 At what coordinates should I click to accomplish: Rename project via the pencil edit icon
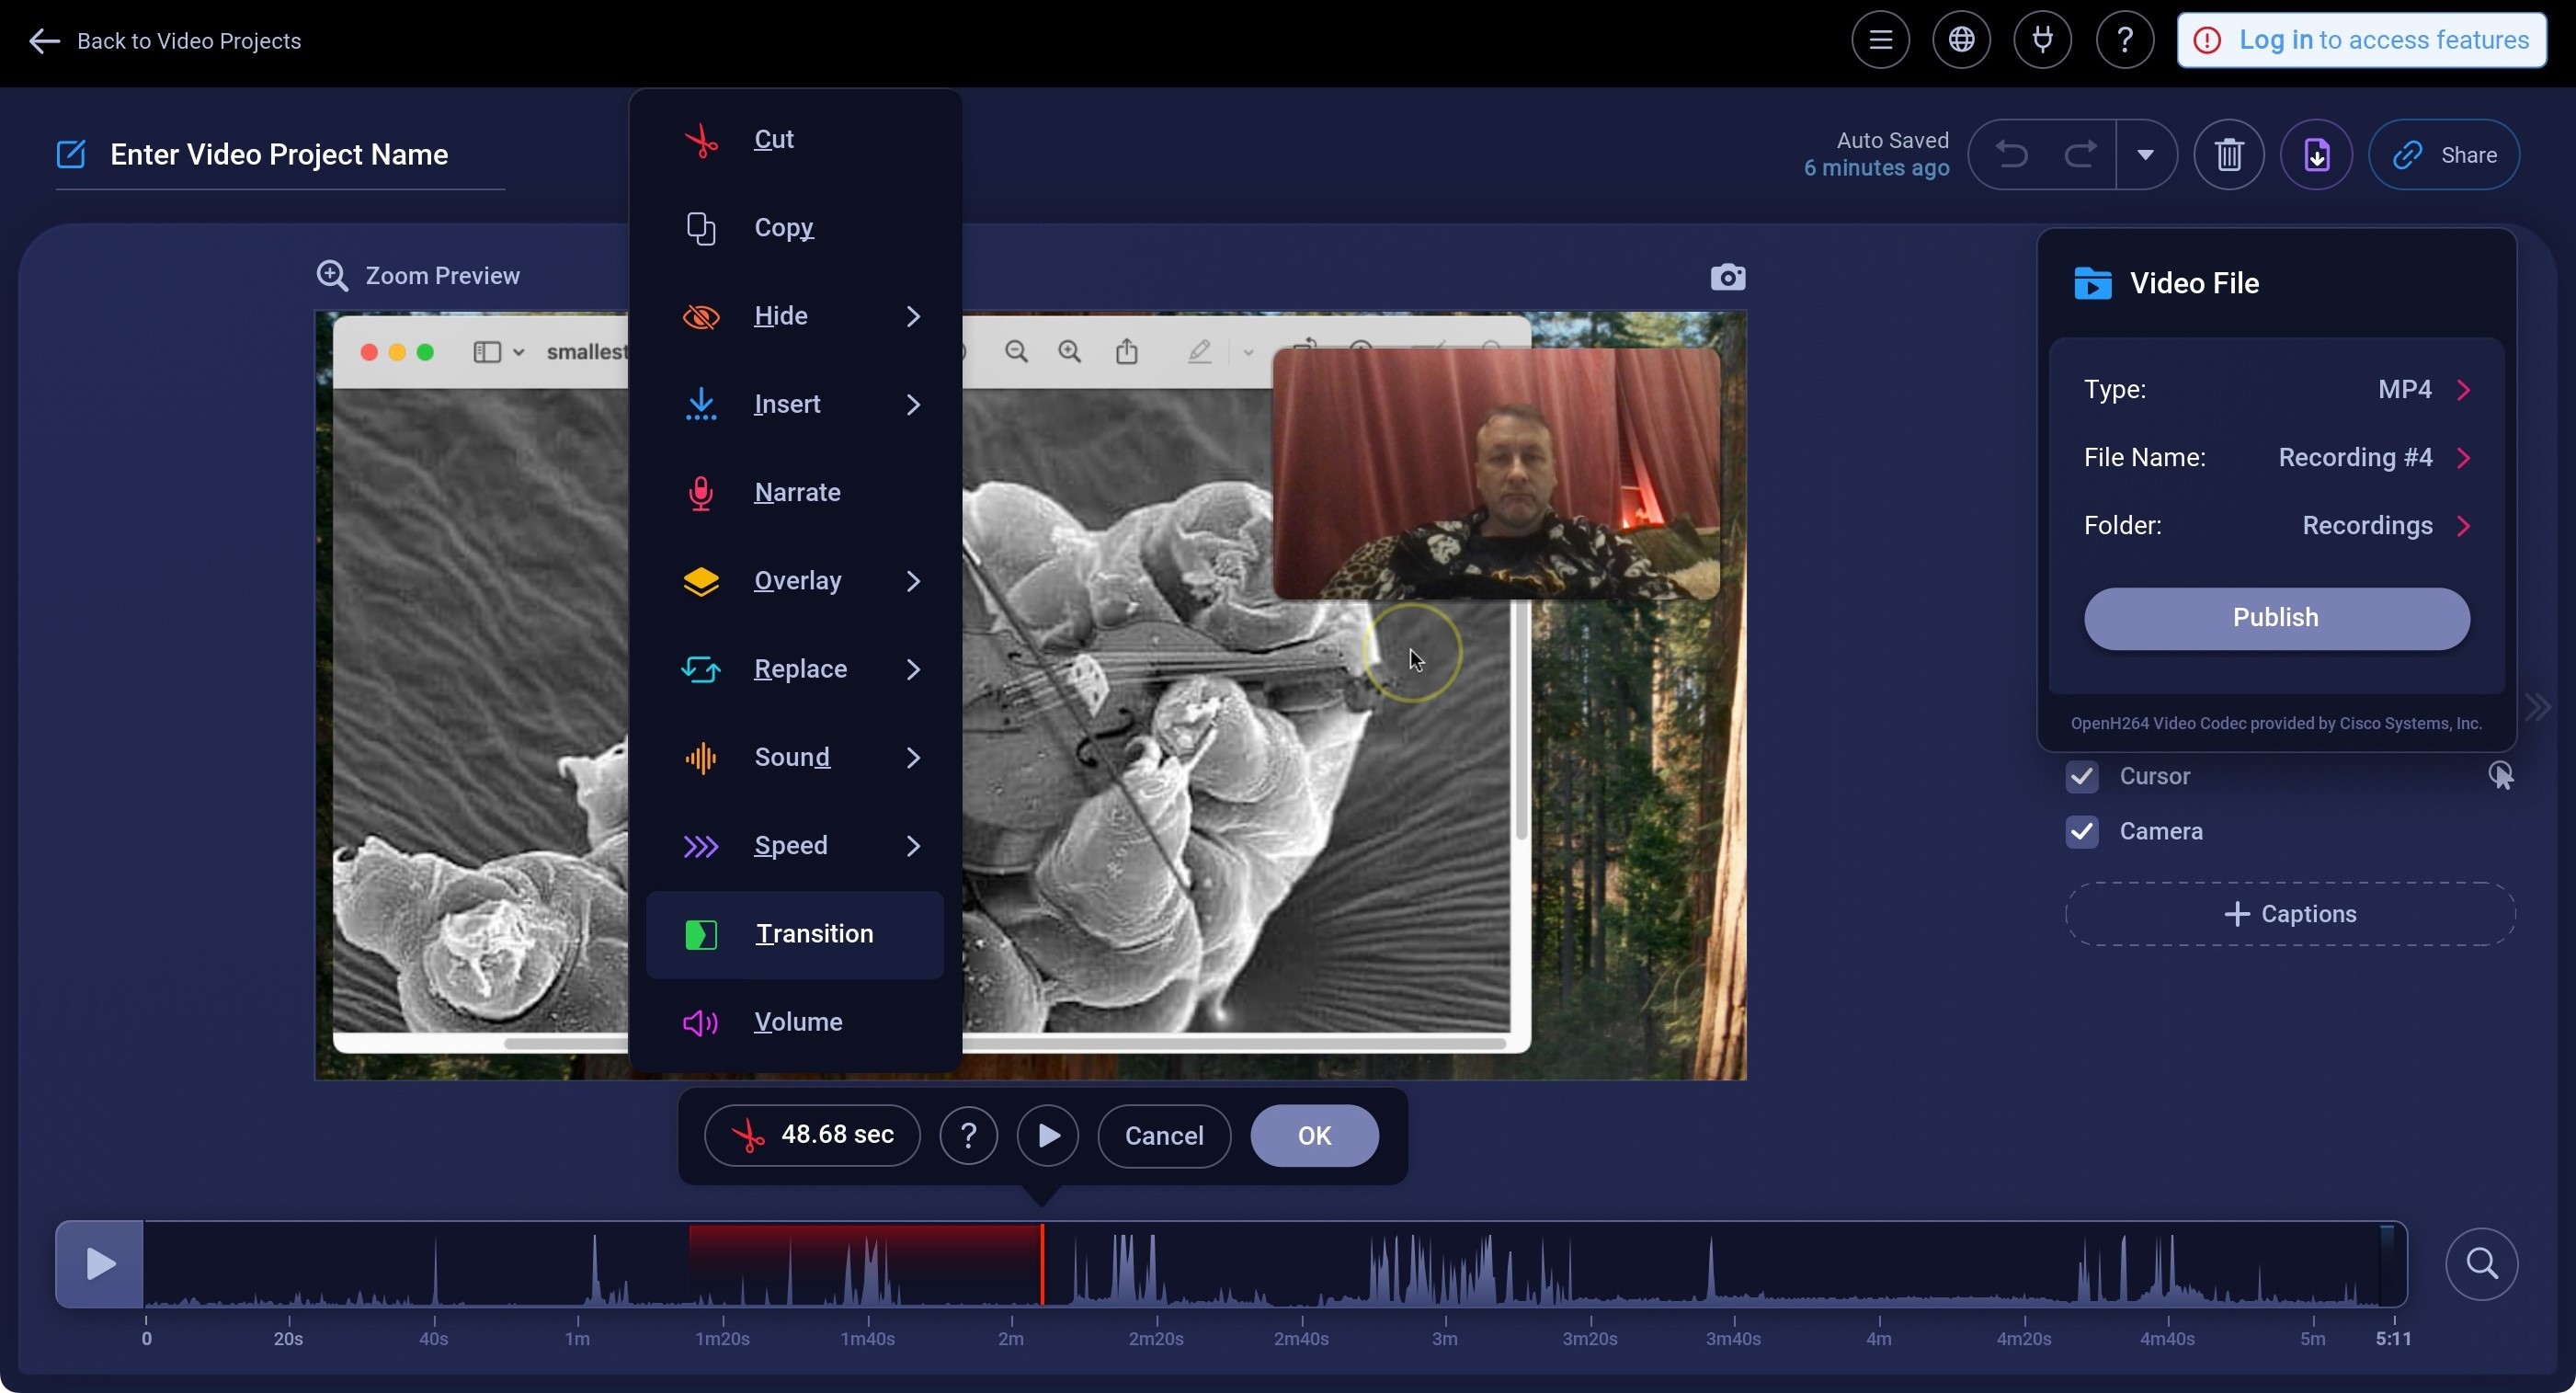pyautogui.click(x=70, y=153)
